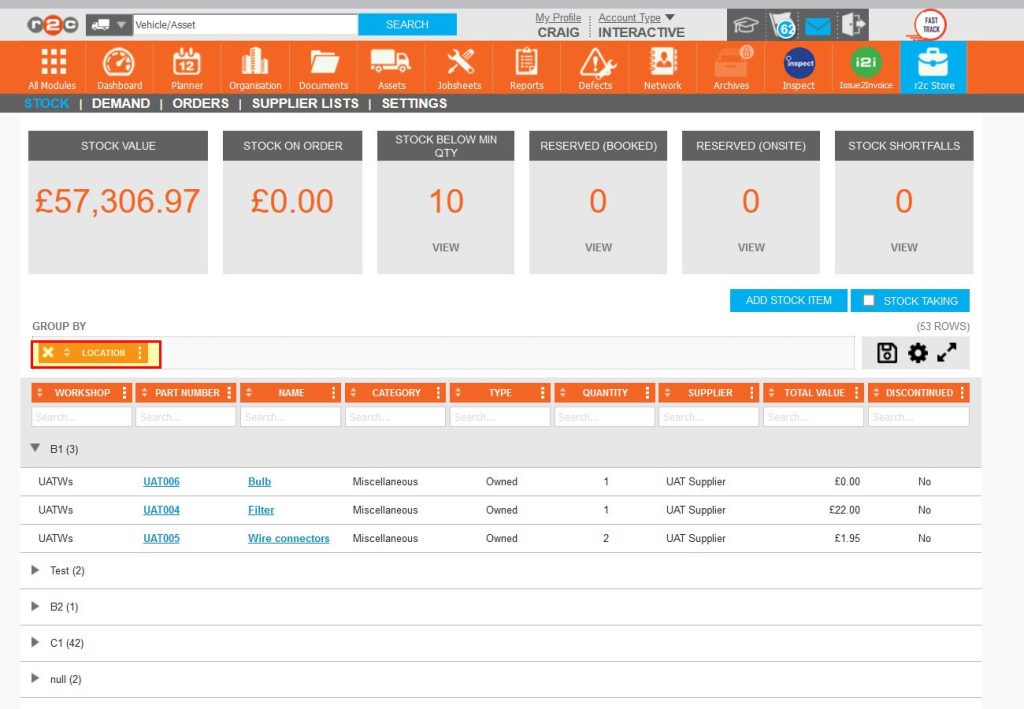Click the Add Stock Item button
This screenshot has width=1024, height=709.
788,301
